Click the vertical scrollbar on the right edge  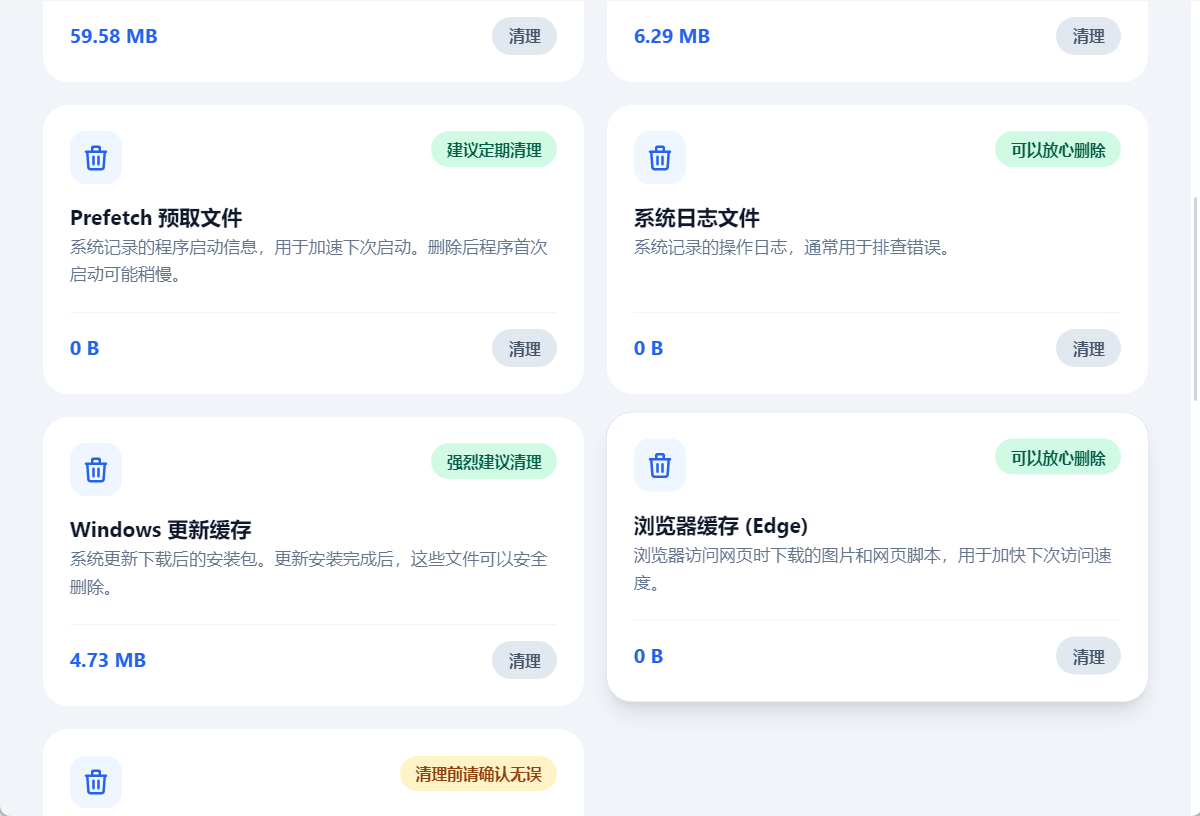[x=1195, y=300]
